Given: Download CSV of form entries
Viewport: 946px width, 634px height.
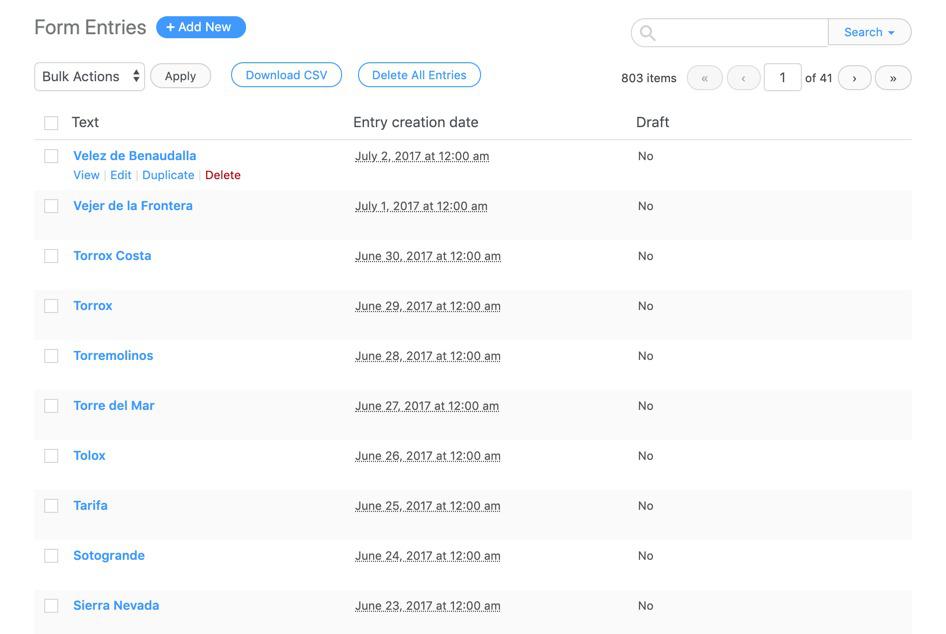Looking at the screenshot, I should click(x=286, y=75).
